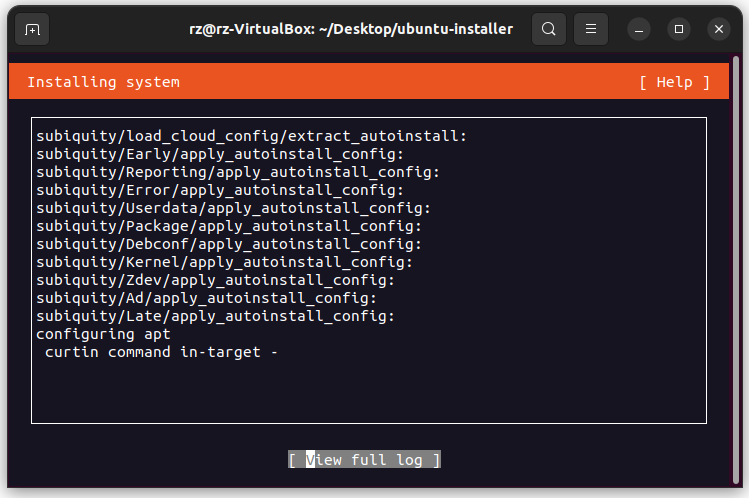Maximize the terminal window
The width and height of the screenshot is (749, 498).
(x=679, y=30)
